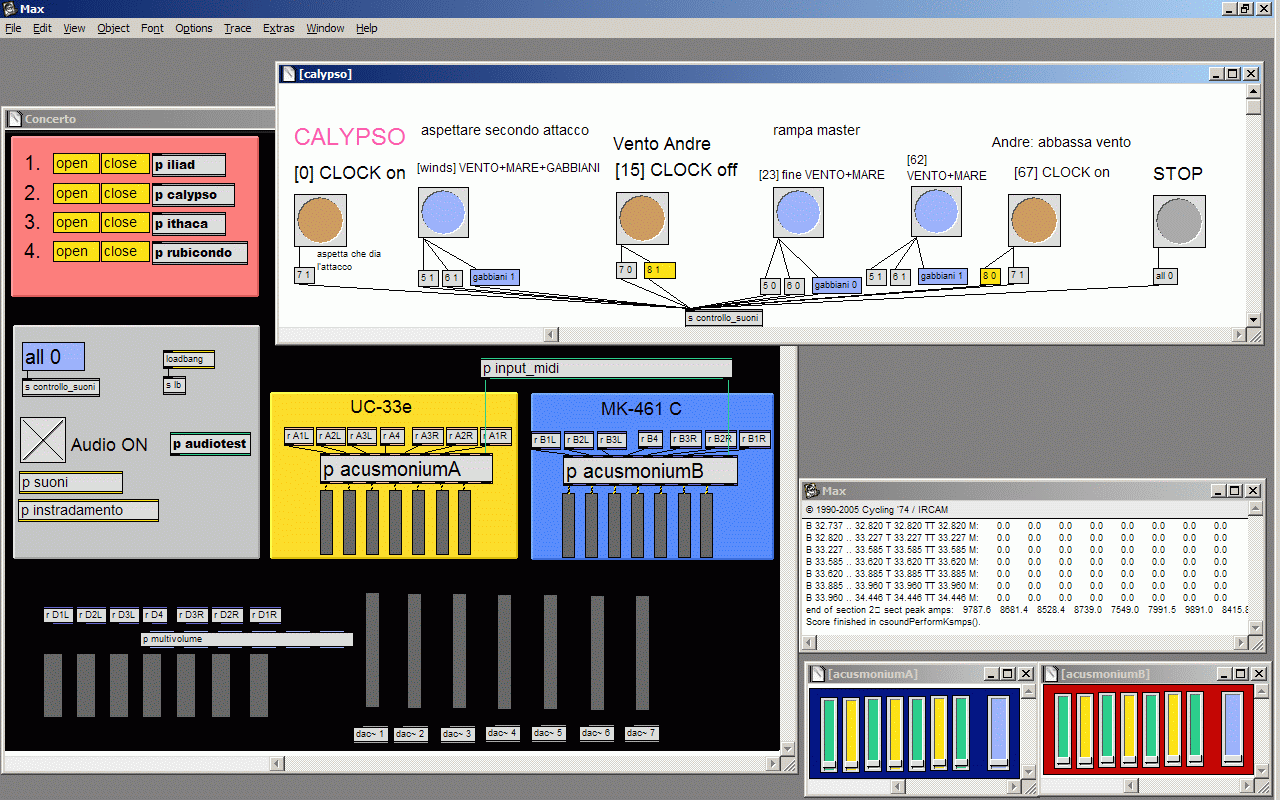Viewport: 1280px width, 800px height.
Task: Open the 'p audiotest' subpatch object
Action: point(210,444)
